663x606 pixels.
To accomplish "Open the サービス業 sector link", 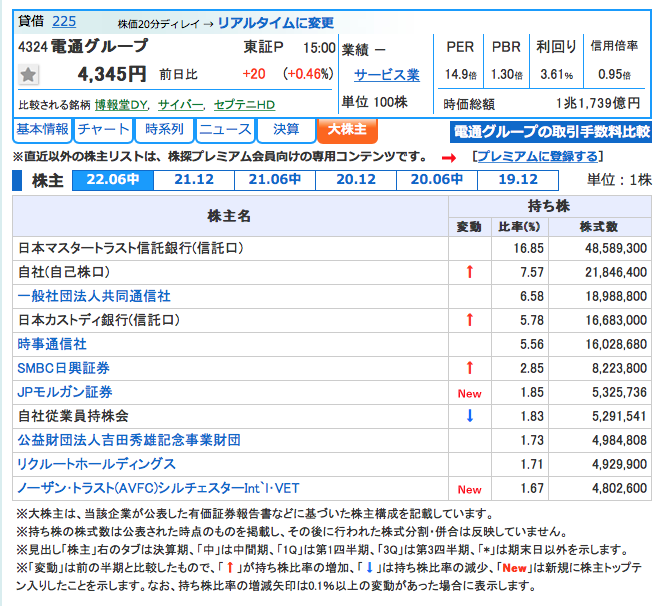I will (387, 75).
